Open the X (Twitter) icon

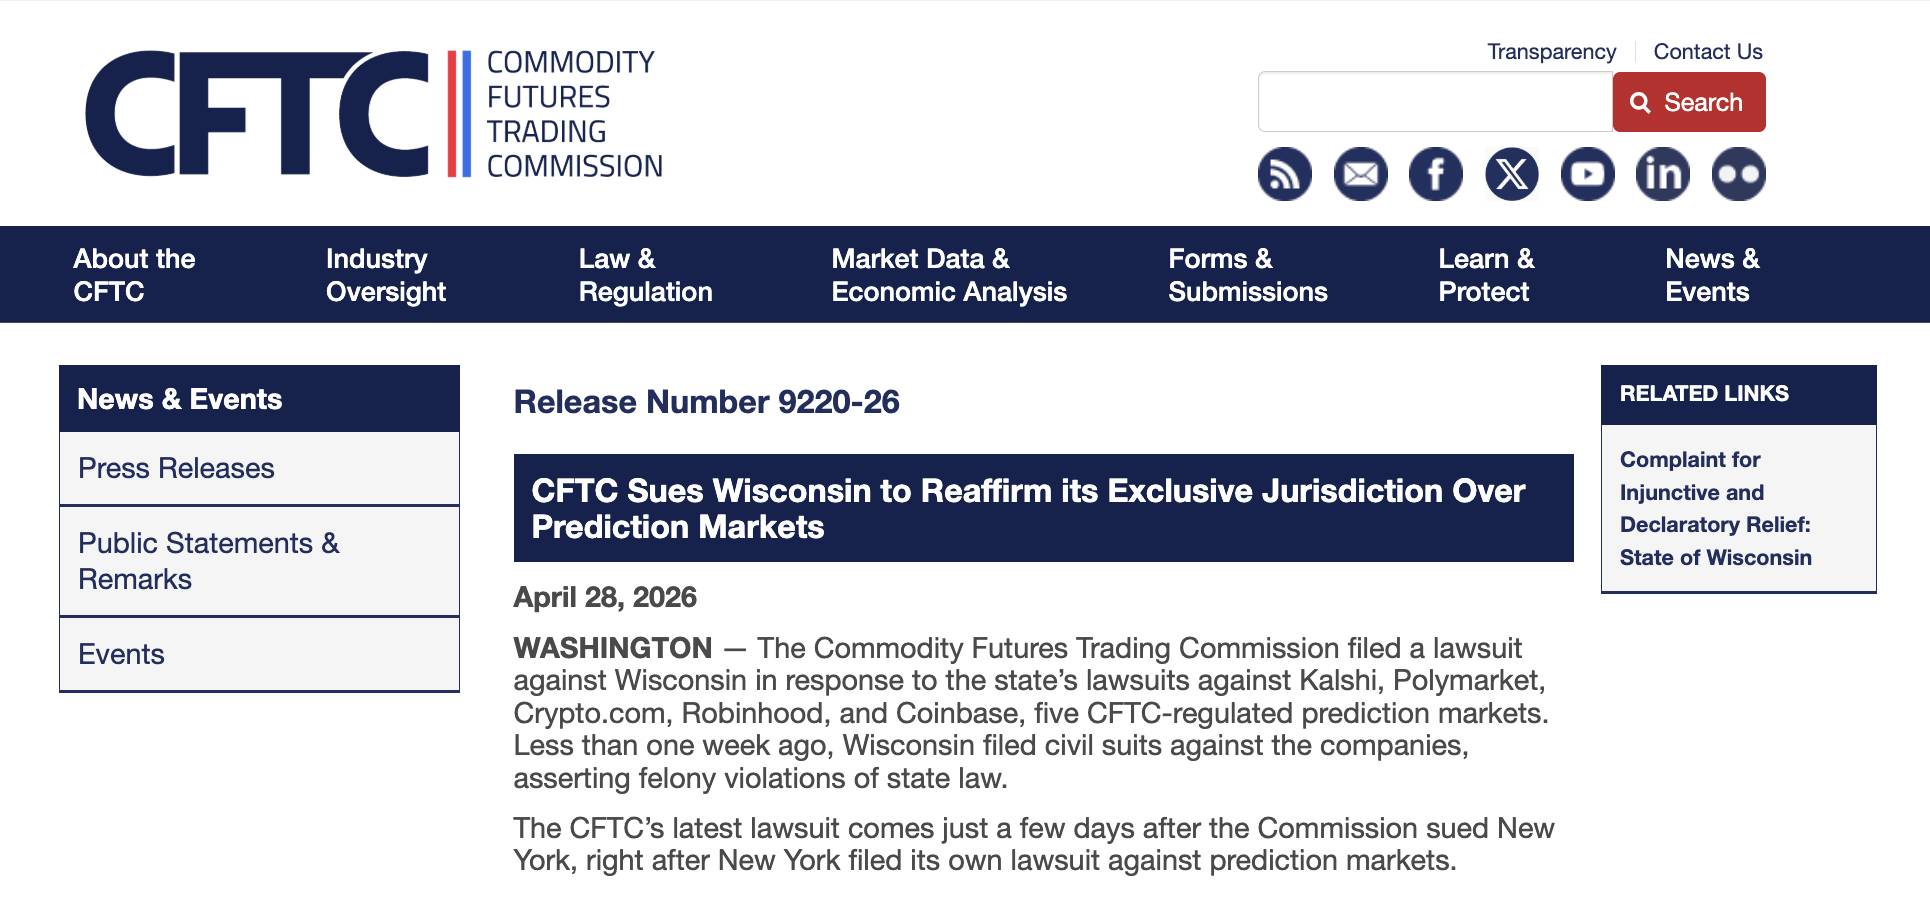click(1511, 175)
